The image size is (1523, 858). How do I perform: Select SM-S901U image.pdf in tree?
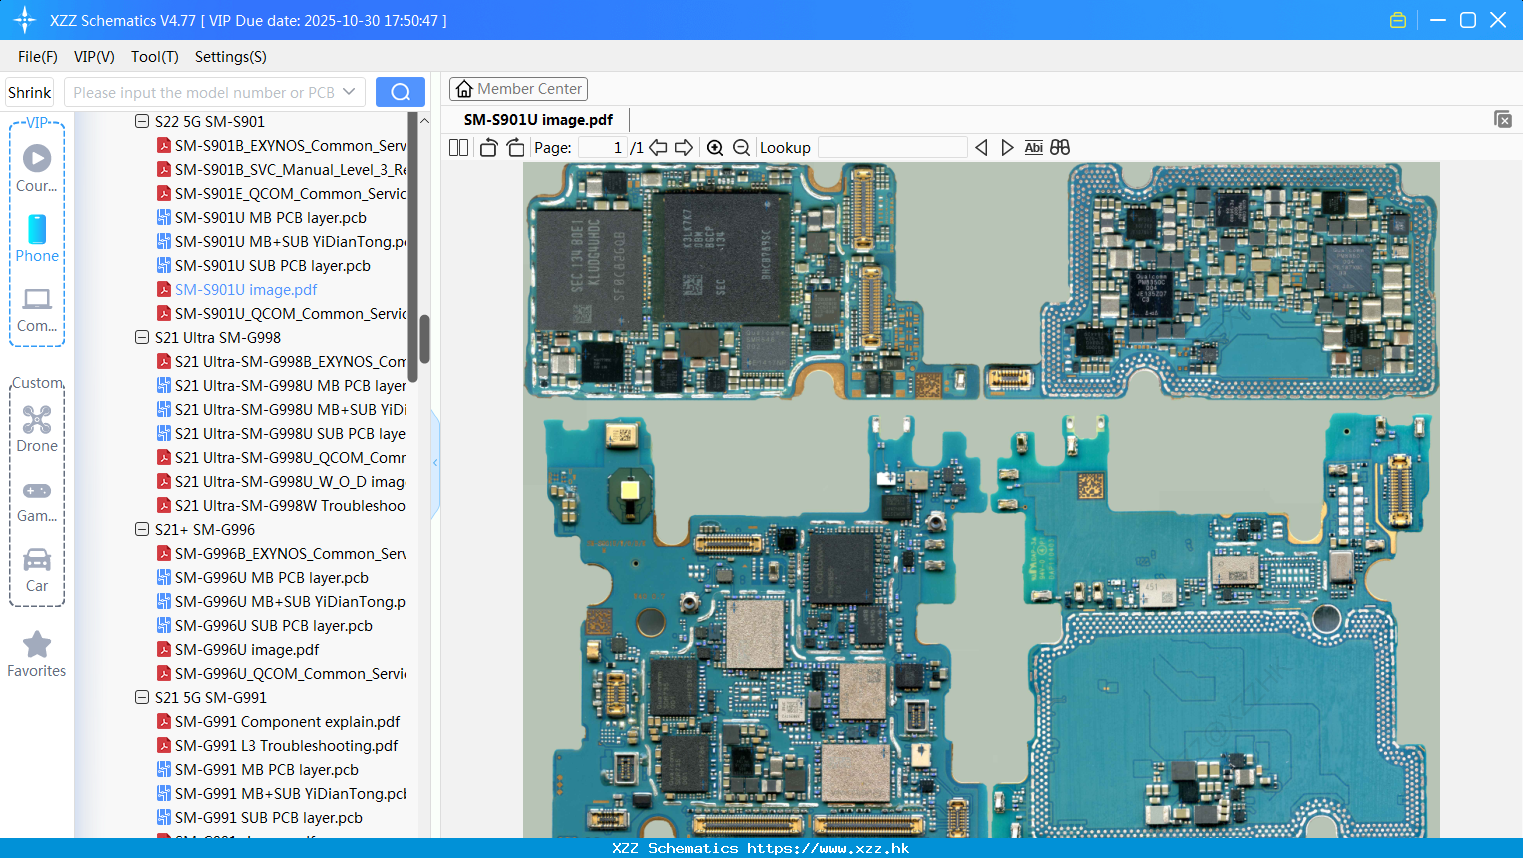click(x=245, y=289)
